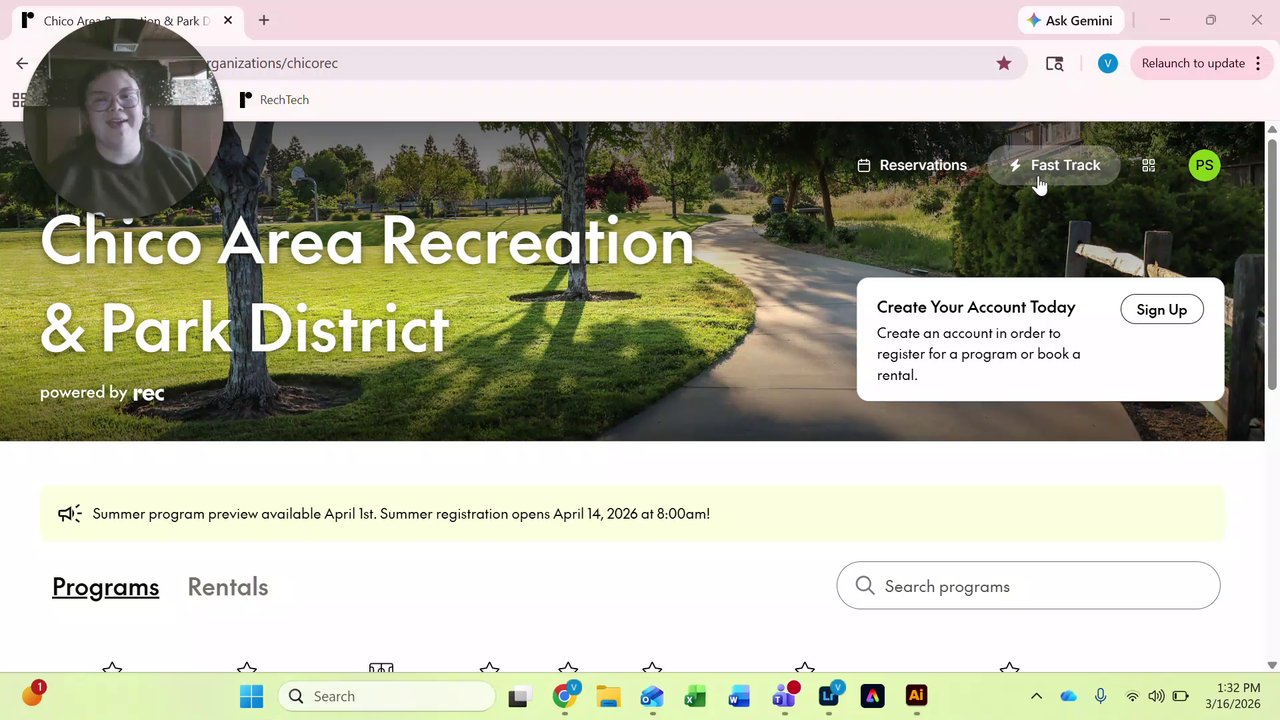Click the battery tray icon
The width and height of the screenshot is (1280, 720).
[1180, 696]
